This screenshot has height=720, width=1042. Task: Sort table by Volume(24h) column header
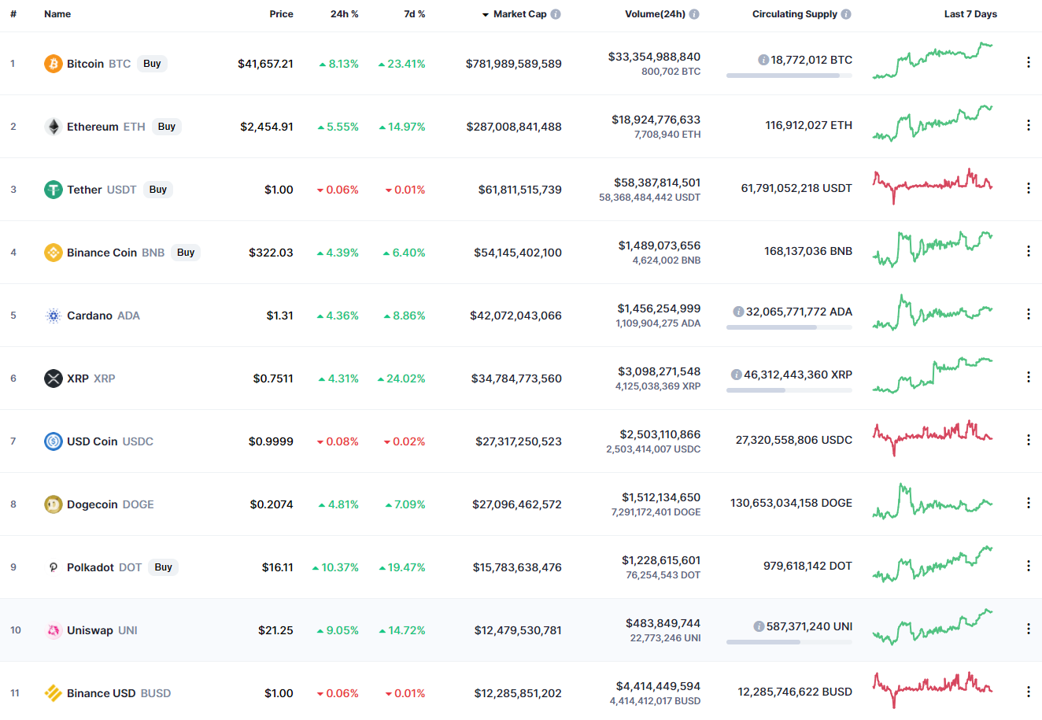pyautogui.click(x=655, y=14)
